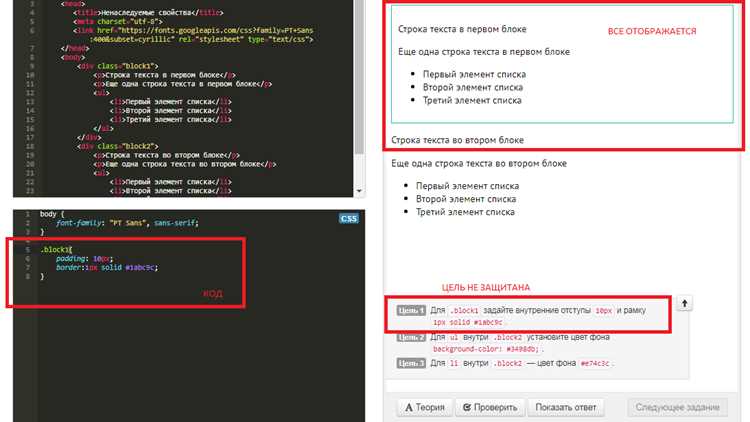Click the Цель 2 goal badge

coord(411,337)
